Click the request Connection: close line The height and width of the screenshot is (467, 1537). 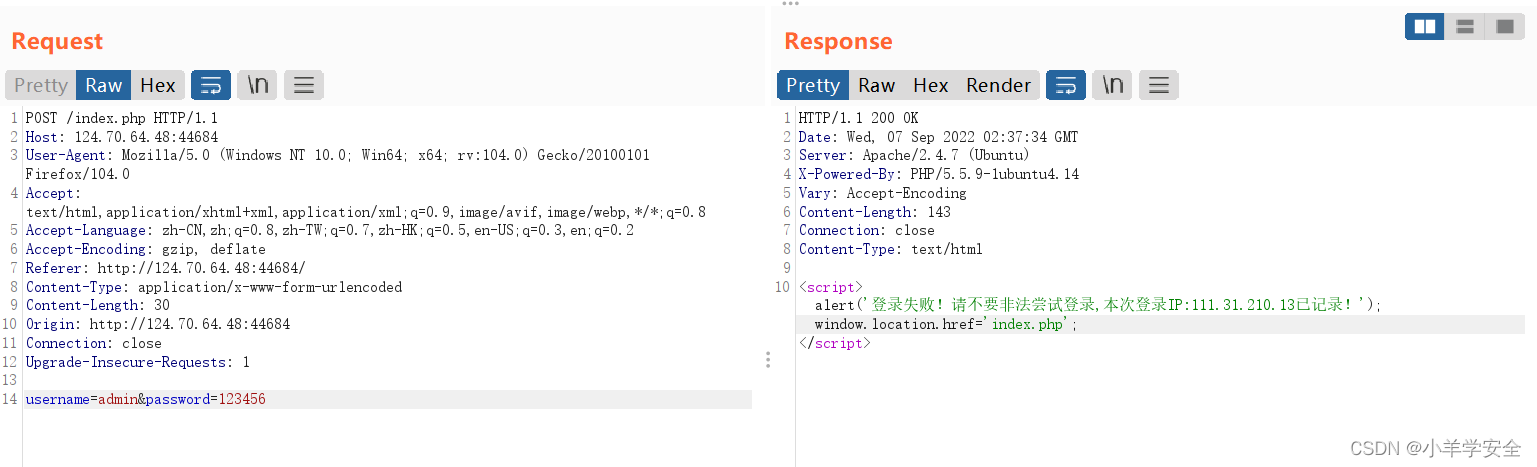94,343
